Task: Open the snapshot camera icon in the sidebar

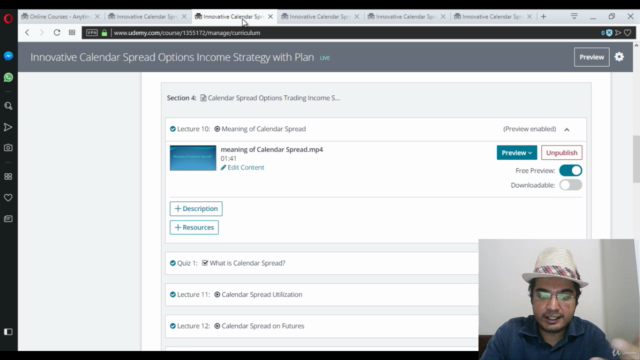Action: click(8, 148)
